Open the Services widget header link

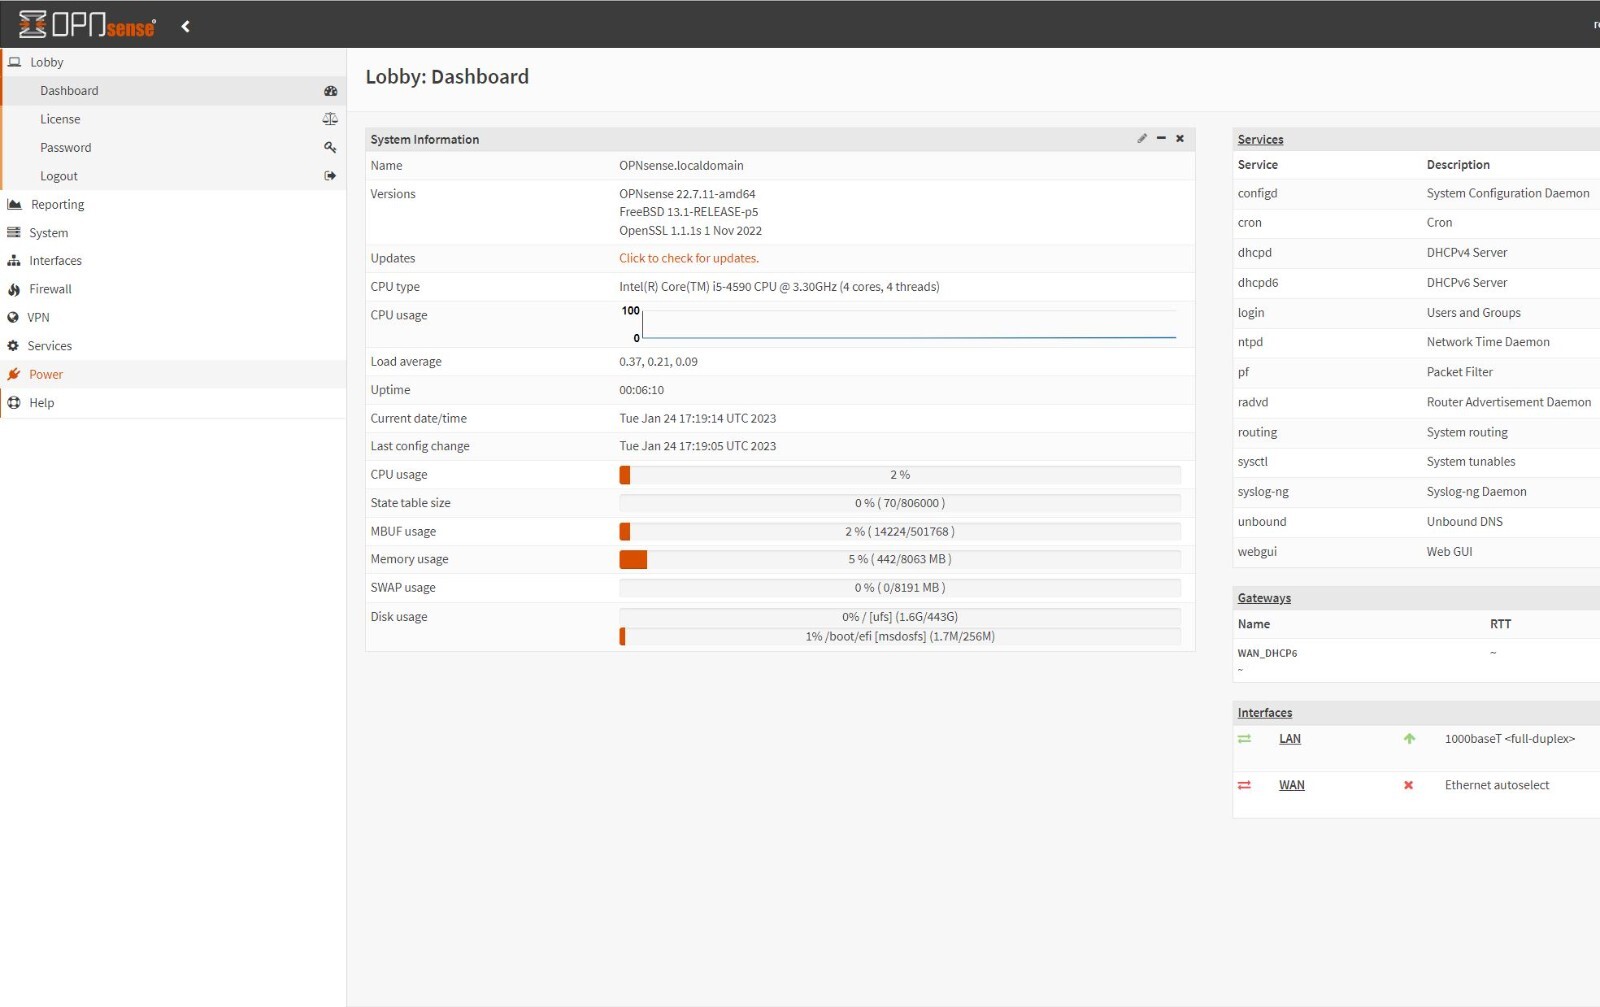point(1260,140)
